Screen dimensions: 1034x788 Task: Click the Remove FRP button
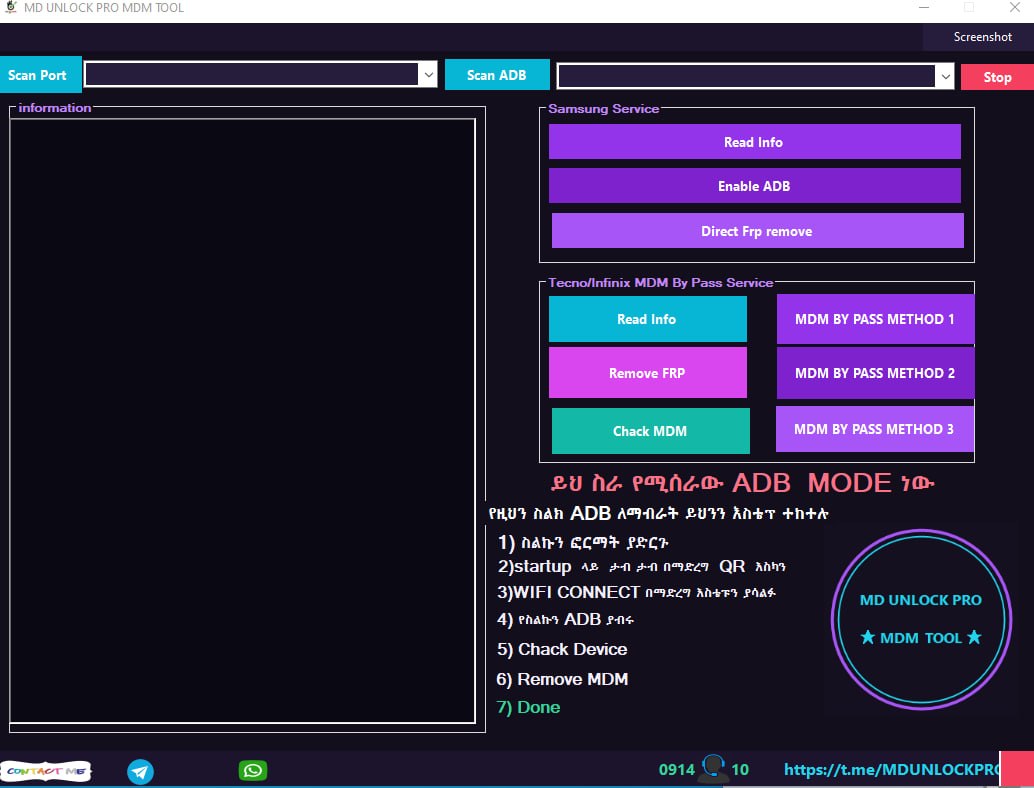[x=648, y=373]
